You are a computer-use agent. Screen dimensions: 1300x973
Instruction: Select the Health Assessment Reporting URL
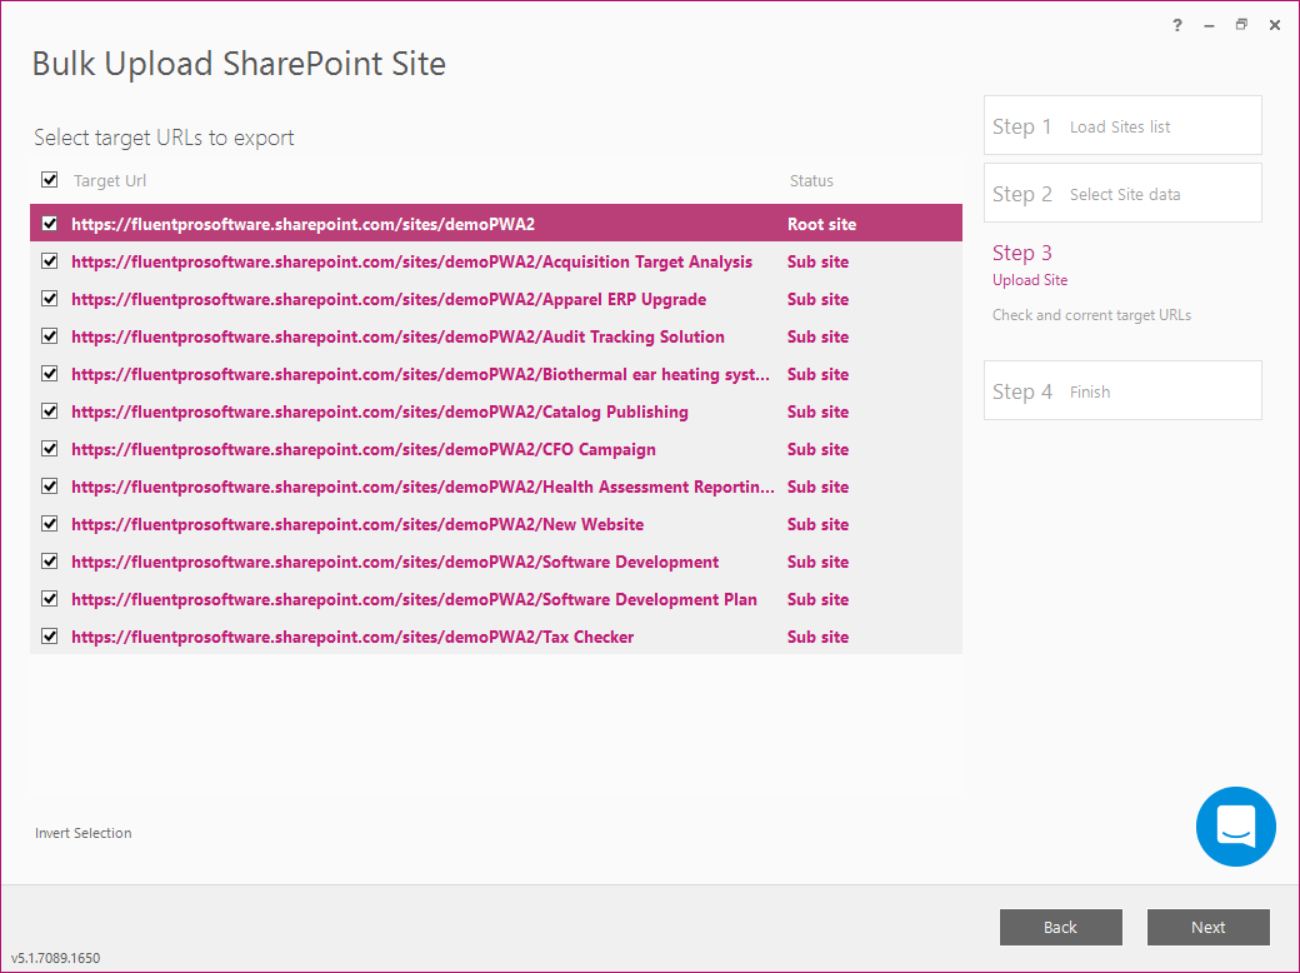[x=423, y=487]
